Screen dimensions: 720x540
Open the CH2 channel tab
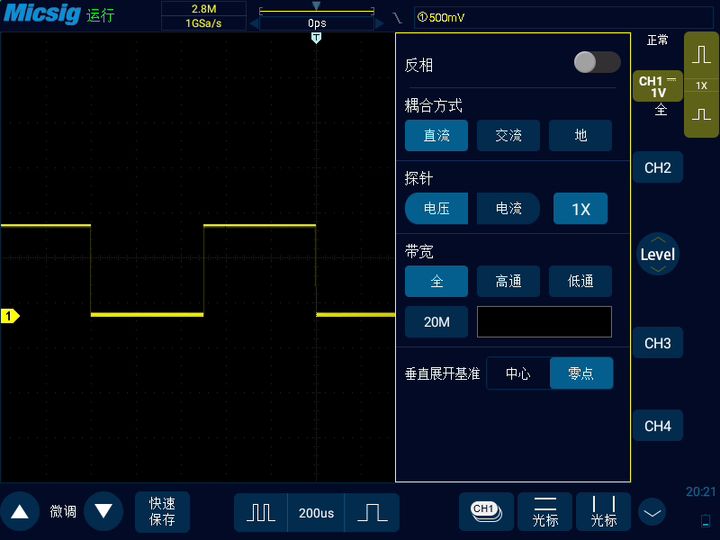pos(657,168)
